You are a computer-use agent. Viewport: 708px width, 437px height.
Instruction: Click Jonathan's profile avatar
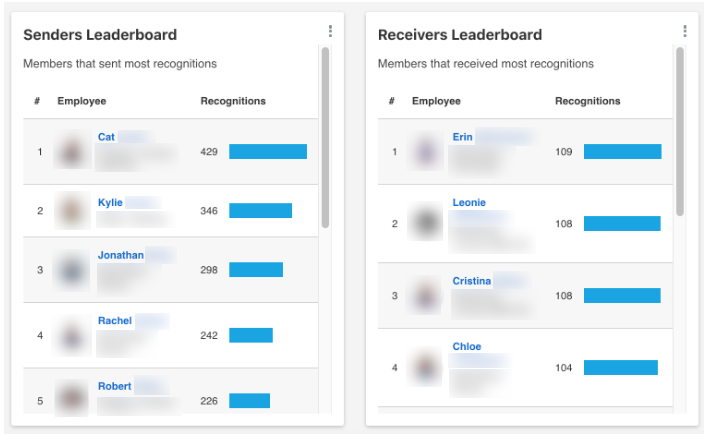click(71, 270)
